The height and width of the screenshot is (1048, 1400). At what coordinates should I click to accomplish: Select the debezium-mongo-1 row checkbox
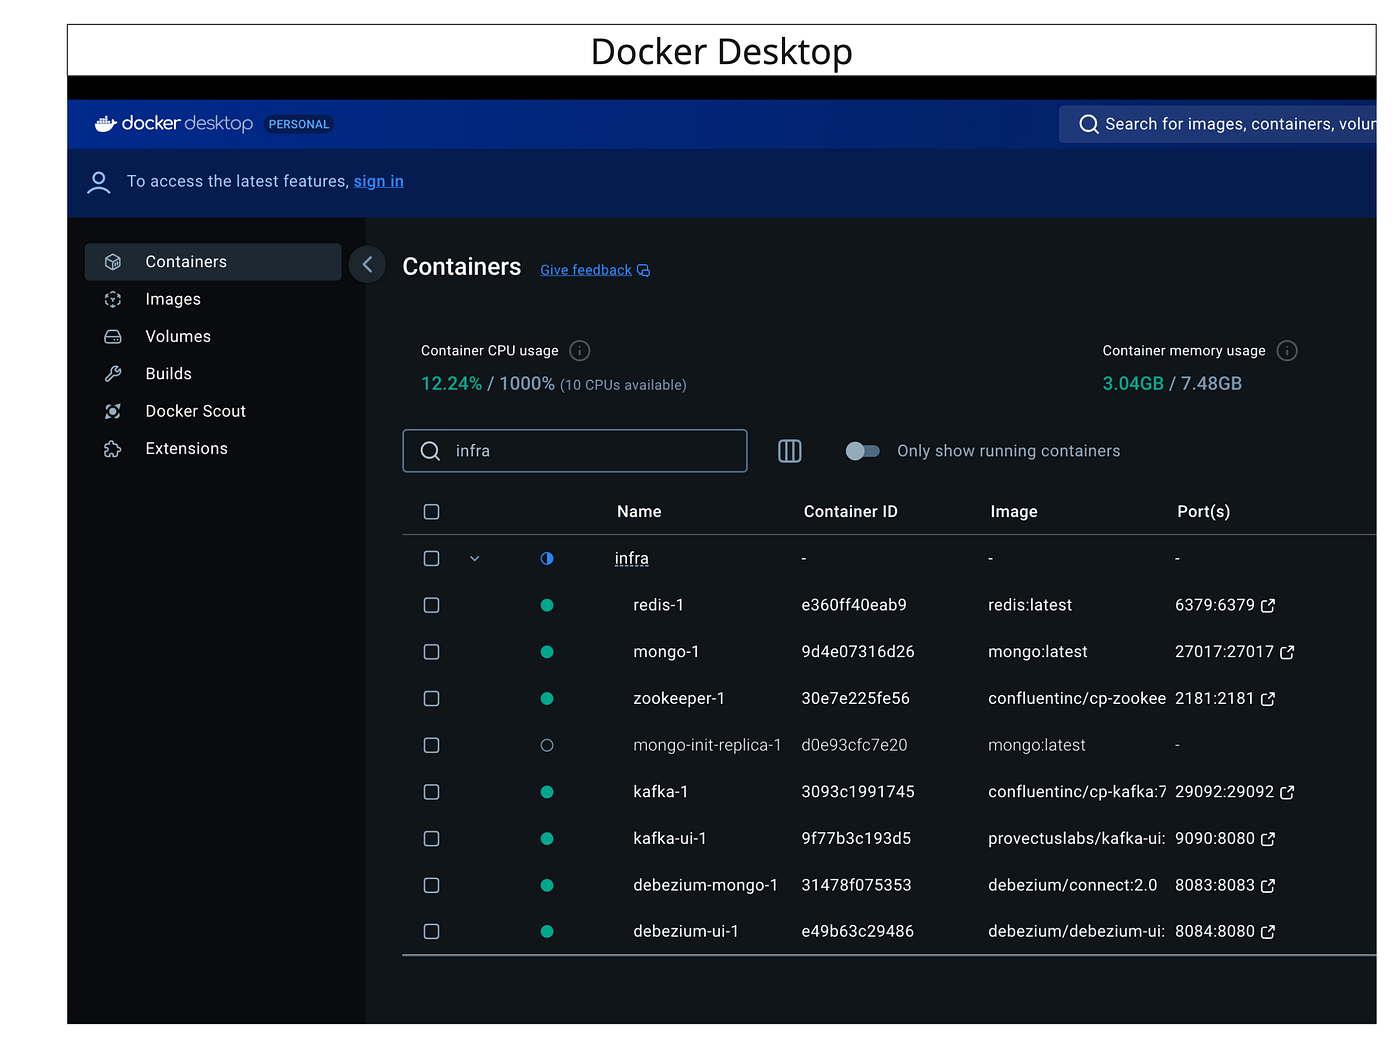pos(432,885)
